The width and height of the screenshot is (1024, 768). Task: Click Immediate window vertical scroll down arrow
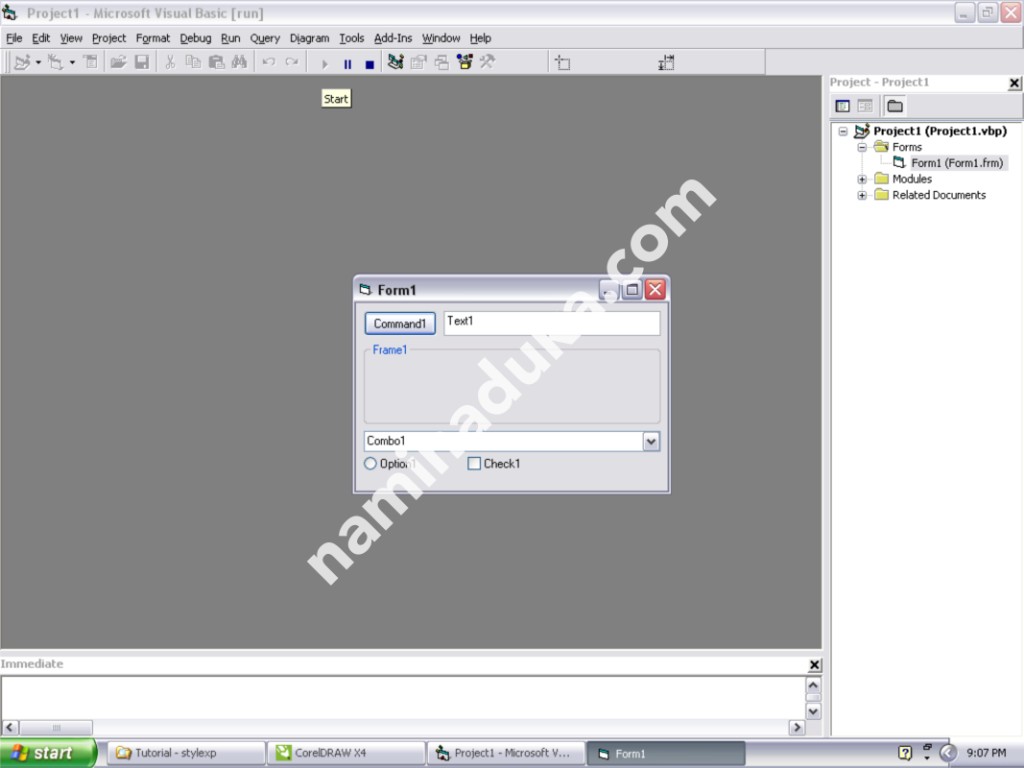click(x=813, y=711)
